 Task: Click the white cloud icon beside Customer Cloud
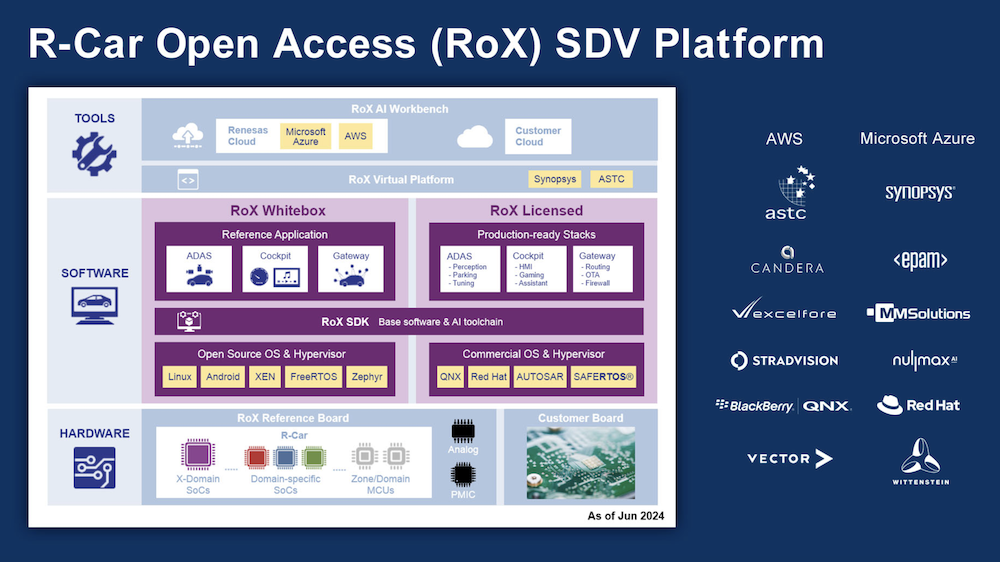tap(474, 137)
